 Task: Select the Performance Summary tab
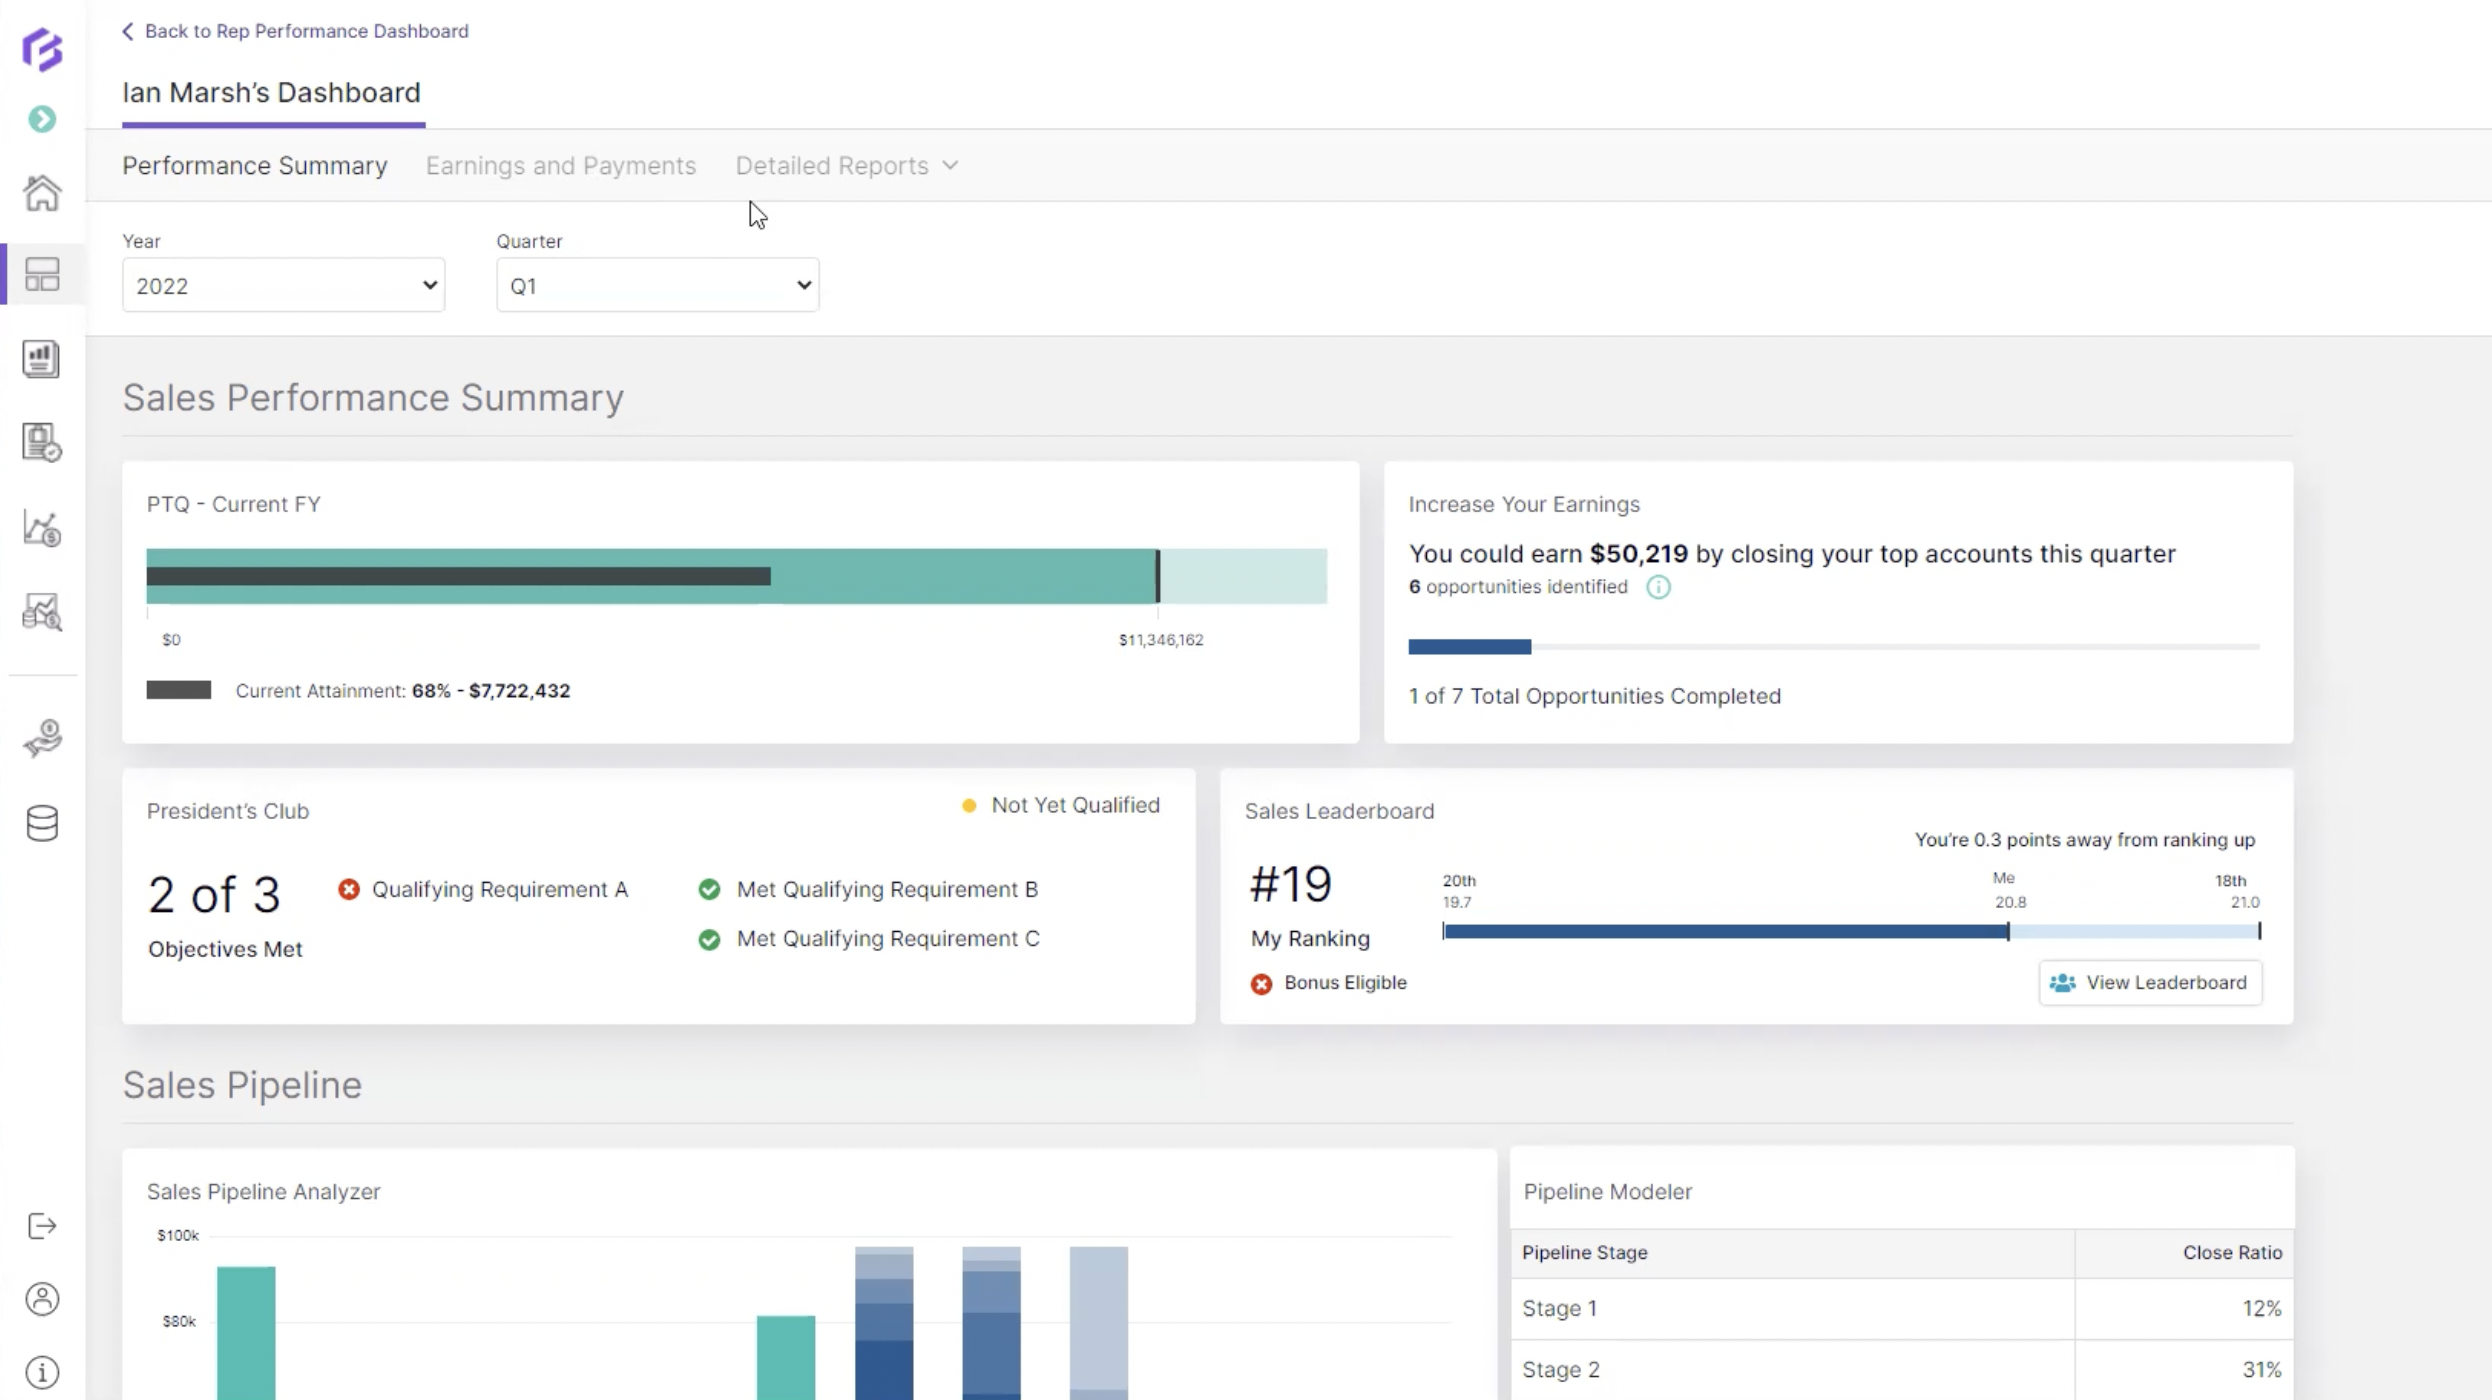coord(254,166)
